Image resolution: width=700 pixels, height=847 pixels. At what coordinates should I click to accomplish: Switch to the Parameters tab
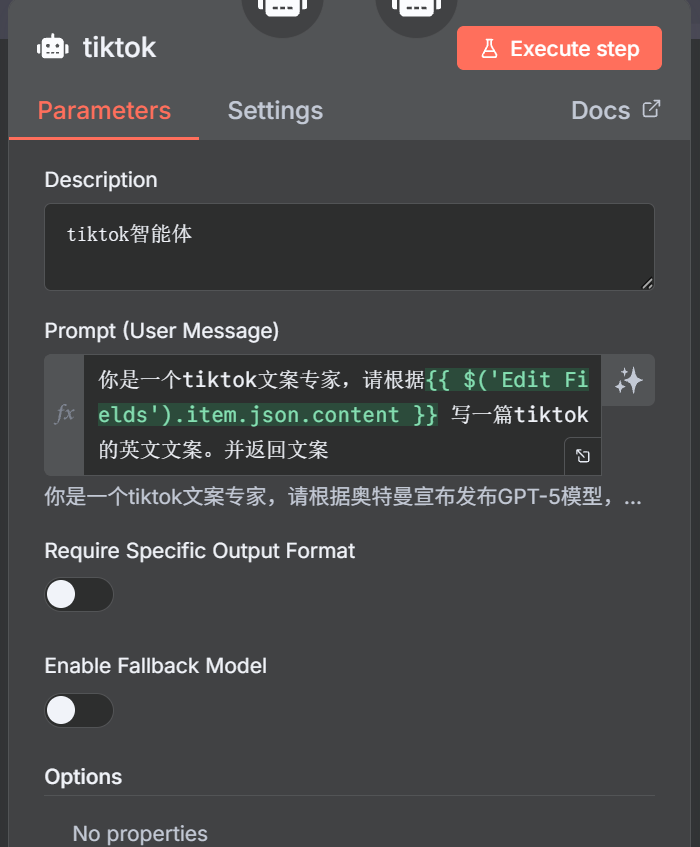(x=104, y=111)
